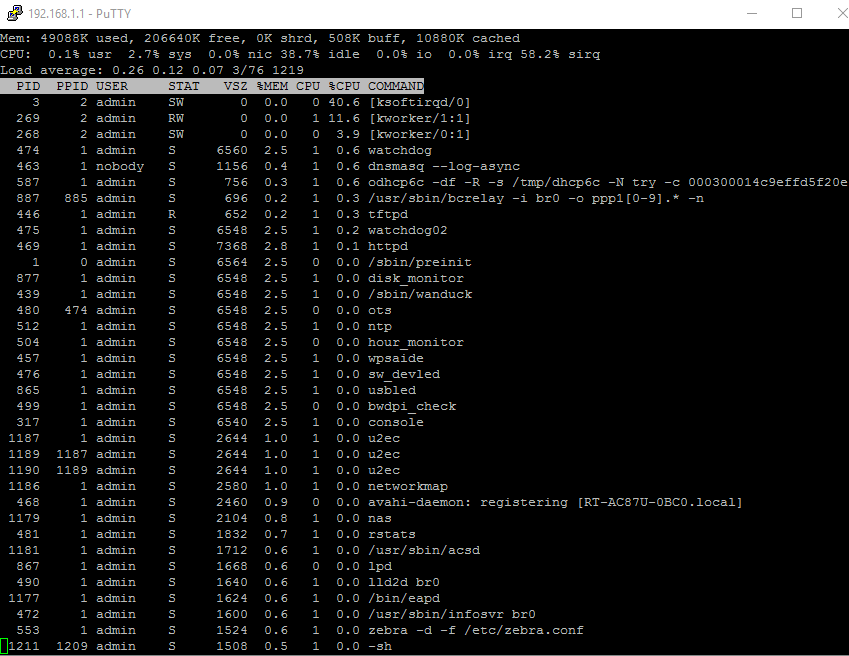This screenshot has width=849, height=656.
Task: Click the minimize window button
Action: [x=752, y=13]
